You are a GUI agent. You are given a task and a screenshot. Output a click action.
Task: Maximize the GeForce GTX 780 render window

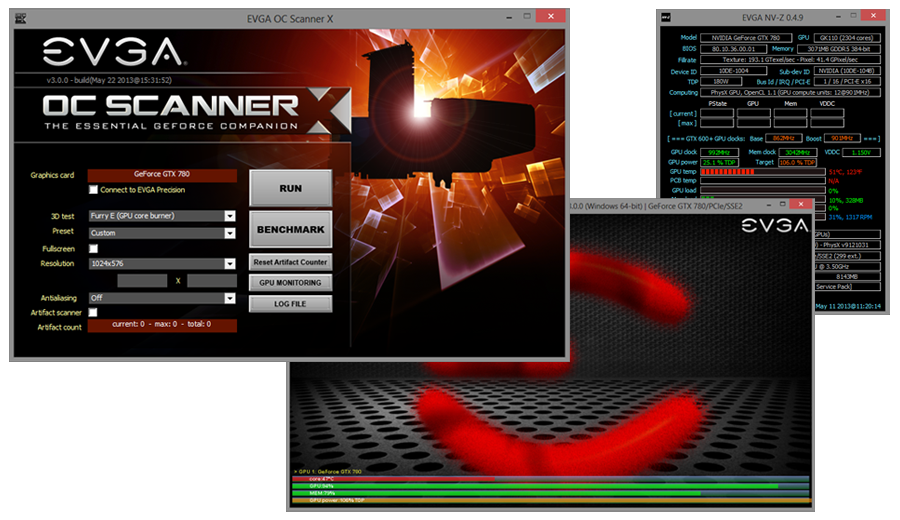click(782, 204)
